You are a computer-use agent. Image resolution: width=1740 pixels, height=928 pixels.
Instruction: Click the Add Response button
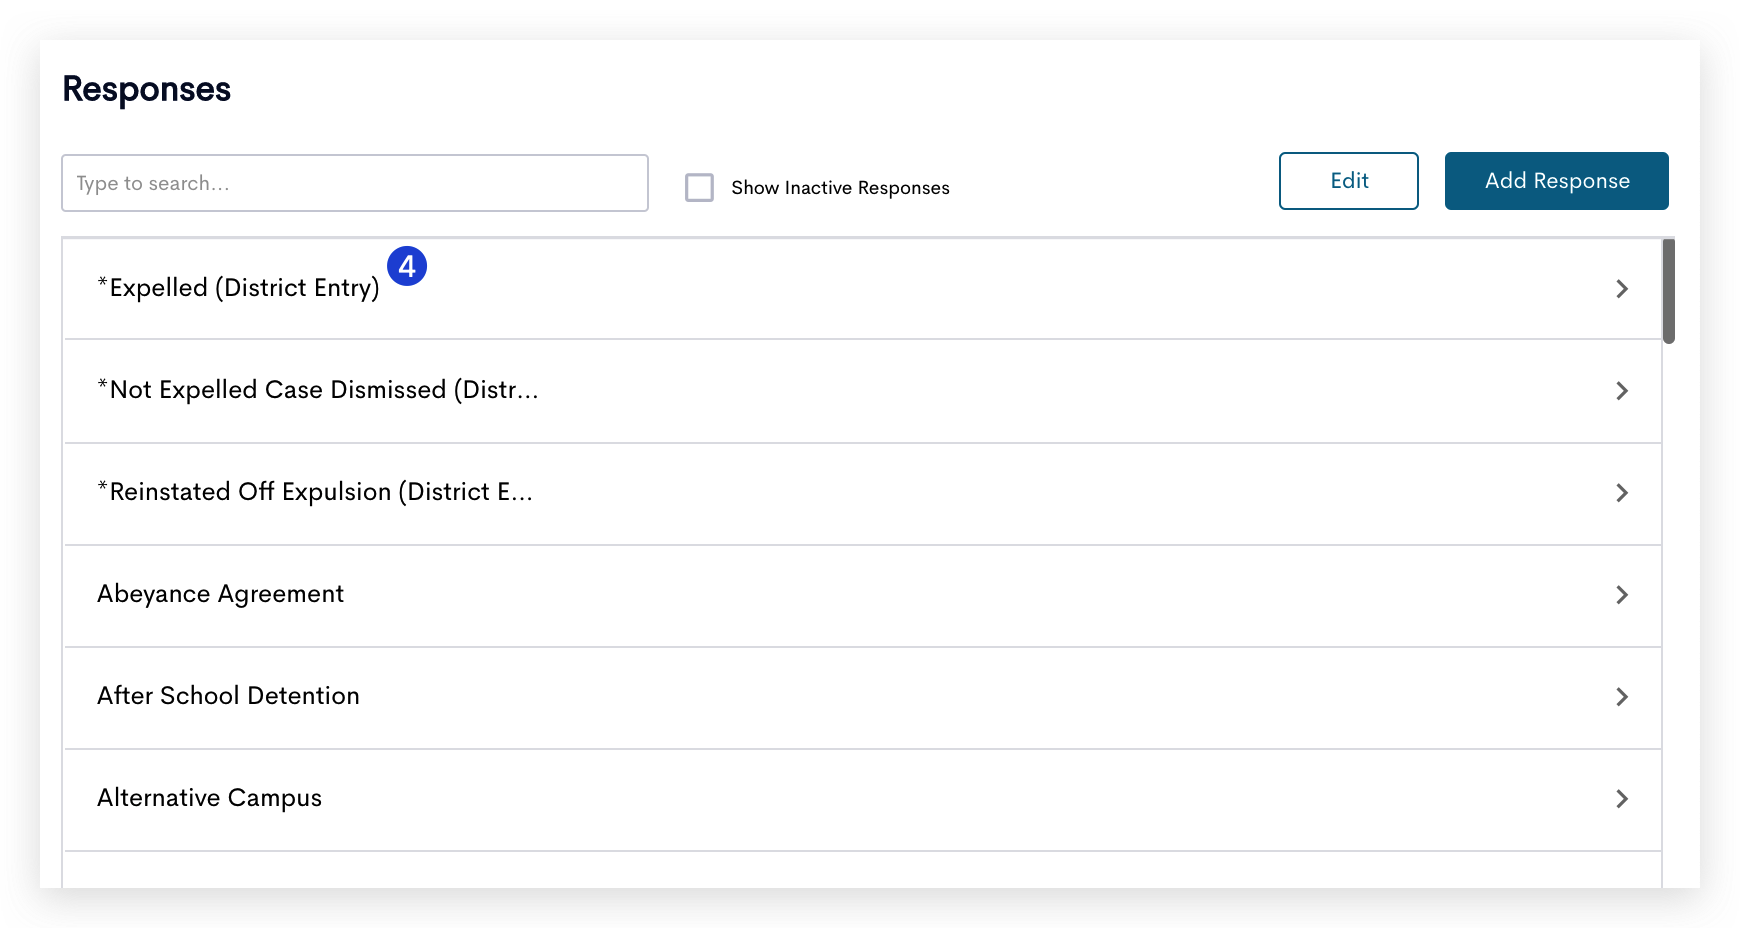(x=1556, y=181)
